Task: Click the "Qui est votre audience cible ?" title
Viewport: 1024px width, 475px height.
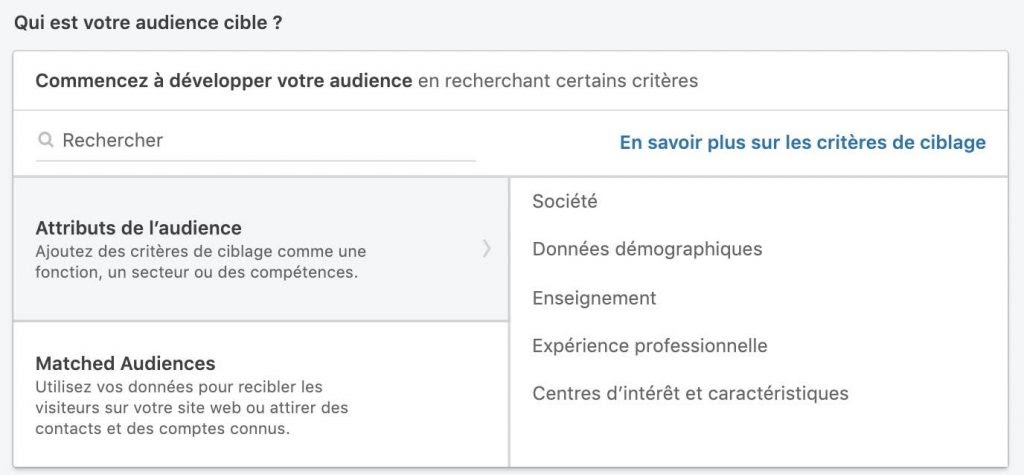Action: 147,22
